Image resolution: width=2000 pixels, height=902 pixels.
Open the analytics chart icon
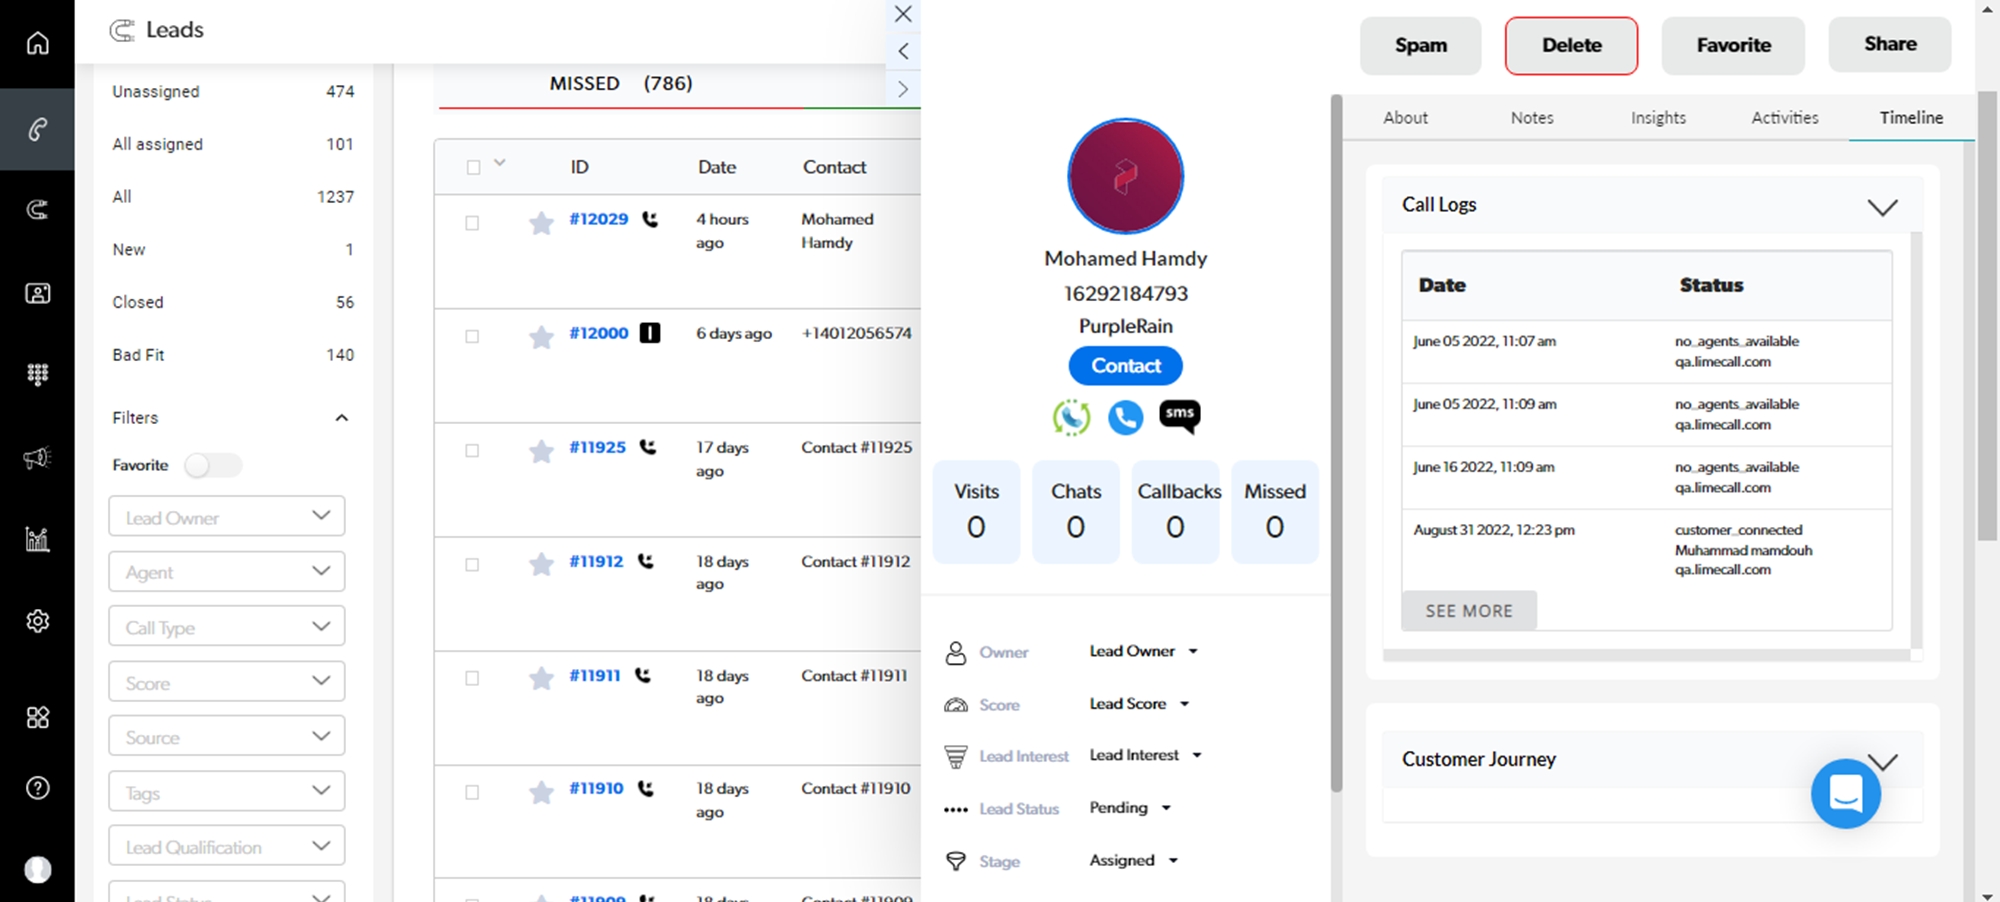click(x=37, y=540)
